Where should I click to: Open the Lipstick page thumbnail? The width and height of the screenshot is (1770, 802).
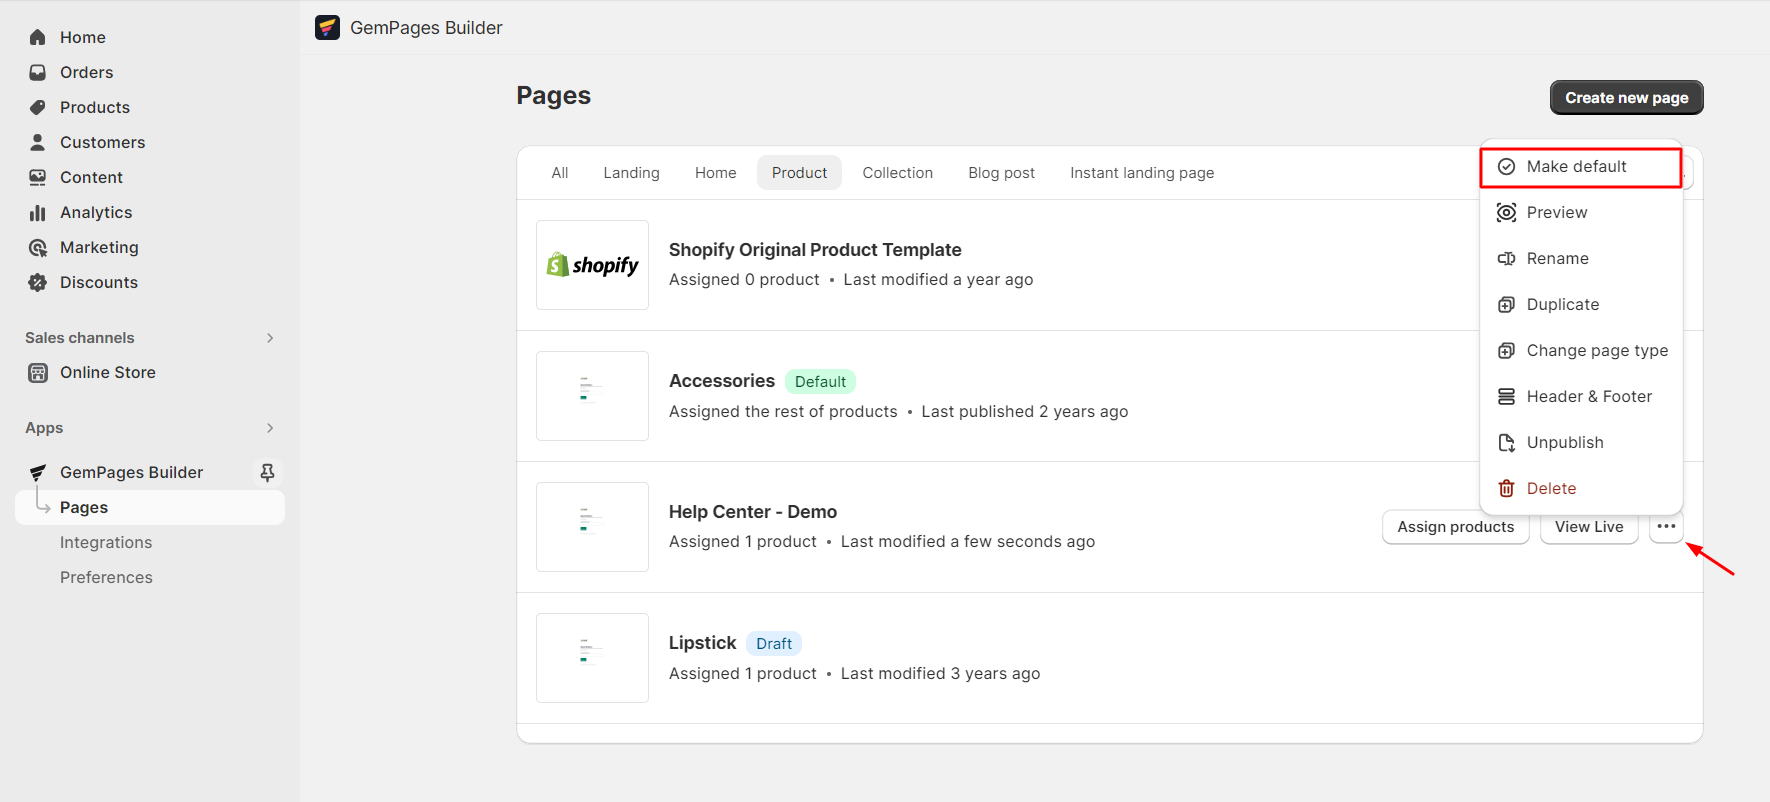pos(592,658)
